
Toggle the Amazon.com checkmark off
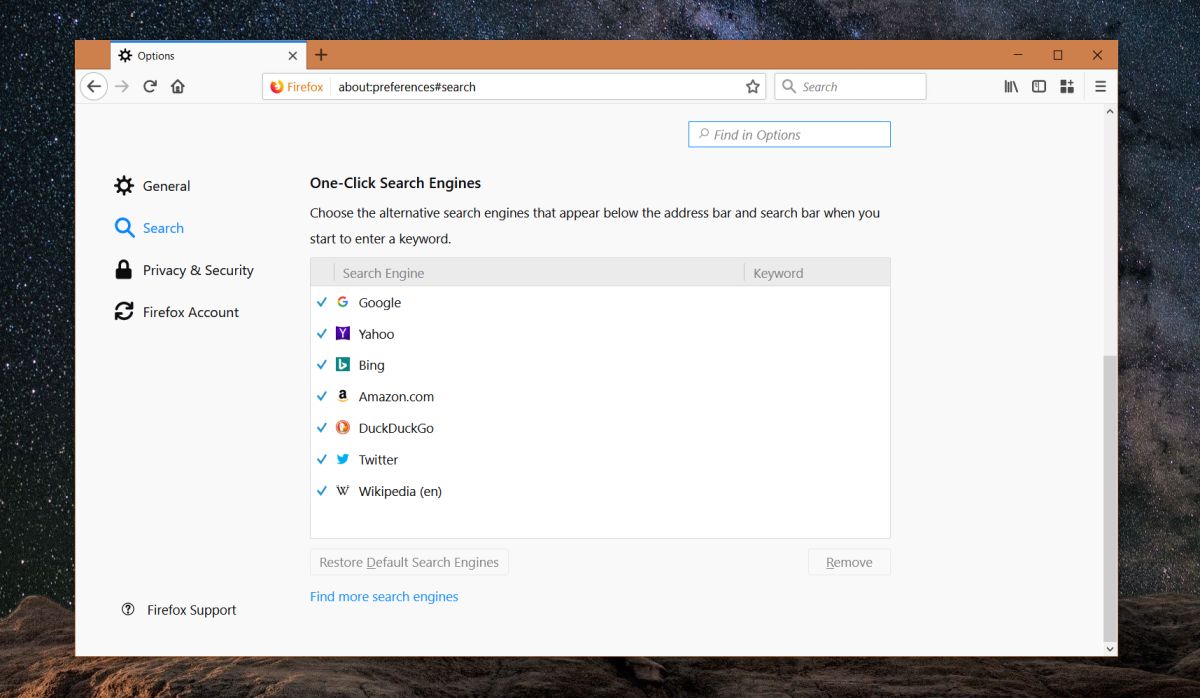tap(322, 396)
